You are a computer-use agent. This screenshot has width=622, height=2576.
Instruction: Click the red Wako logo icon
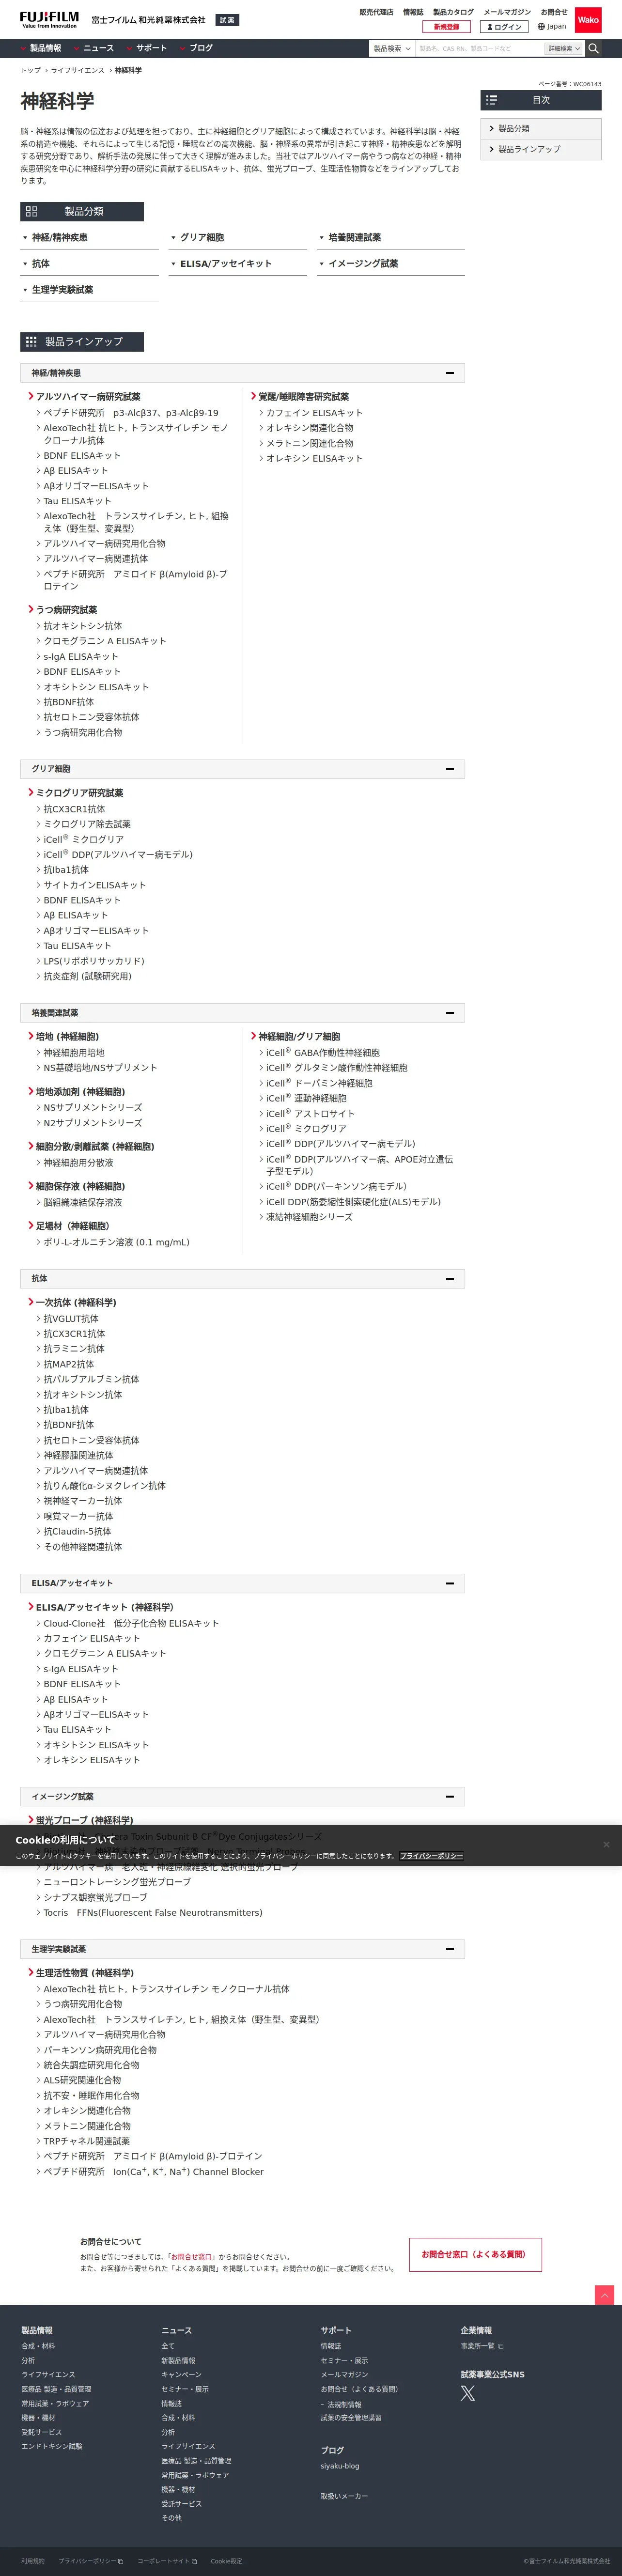(588, 19)
